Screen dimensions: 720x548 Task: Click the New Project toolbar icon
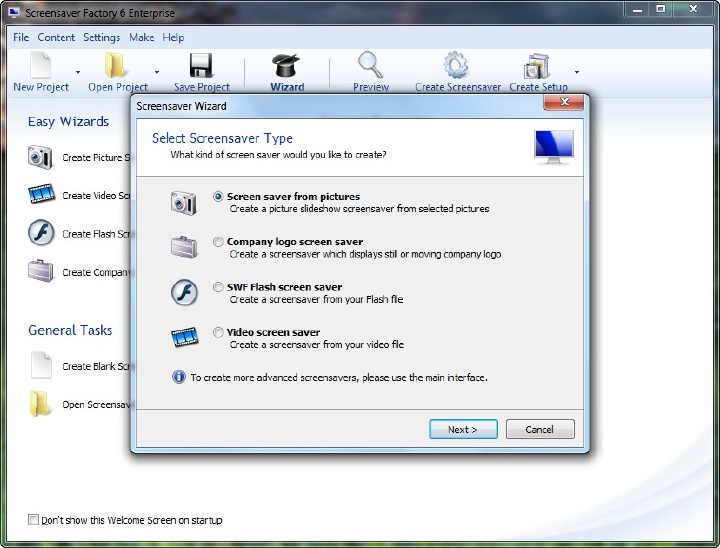40,66
